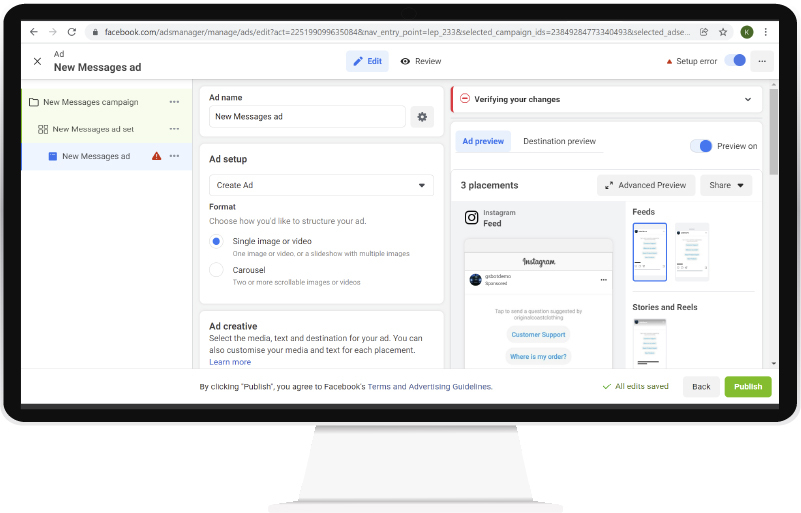Click the blue ad icon in the tree

click(53, 156)
